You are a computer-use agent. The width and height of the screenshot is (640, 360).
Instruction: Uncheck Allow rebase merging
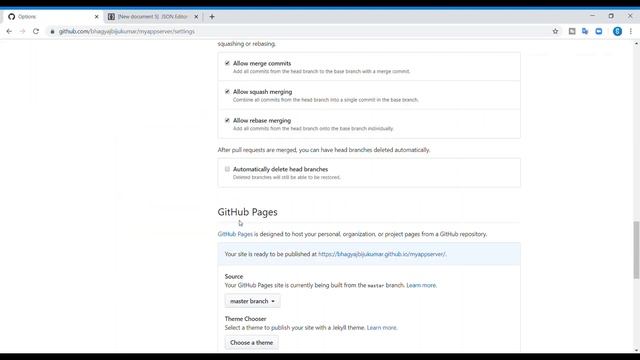click(227, 120)
